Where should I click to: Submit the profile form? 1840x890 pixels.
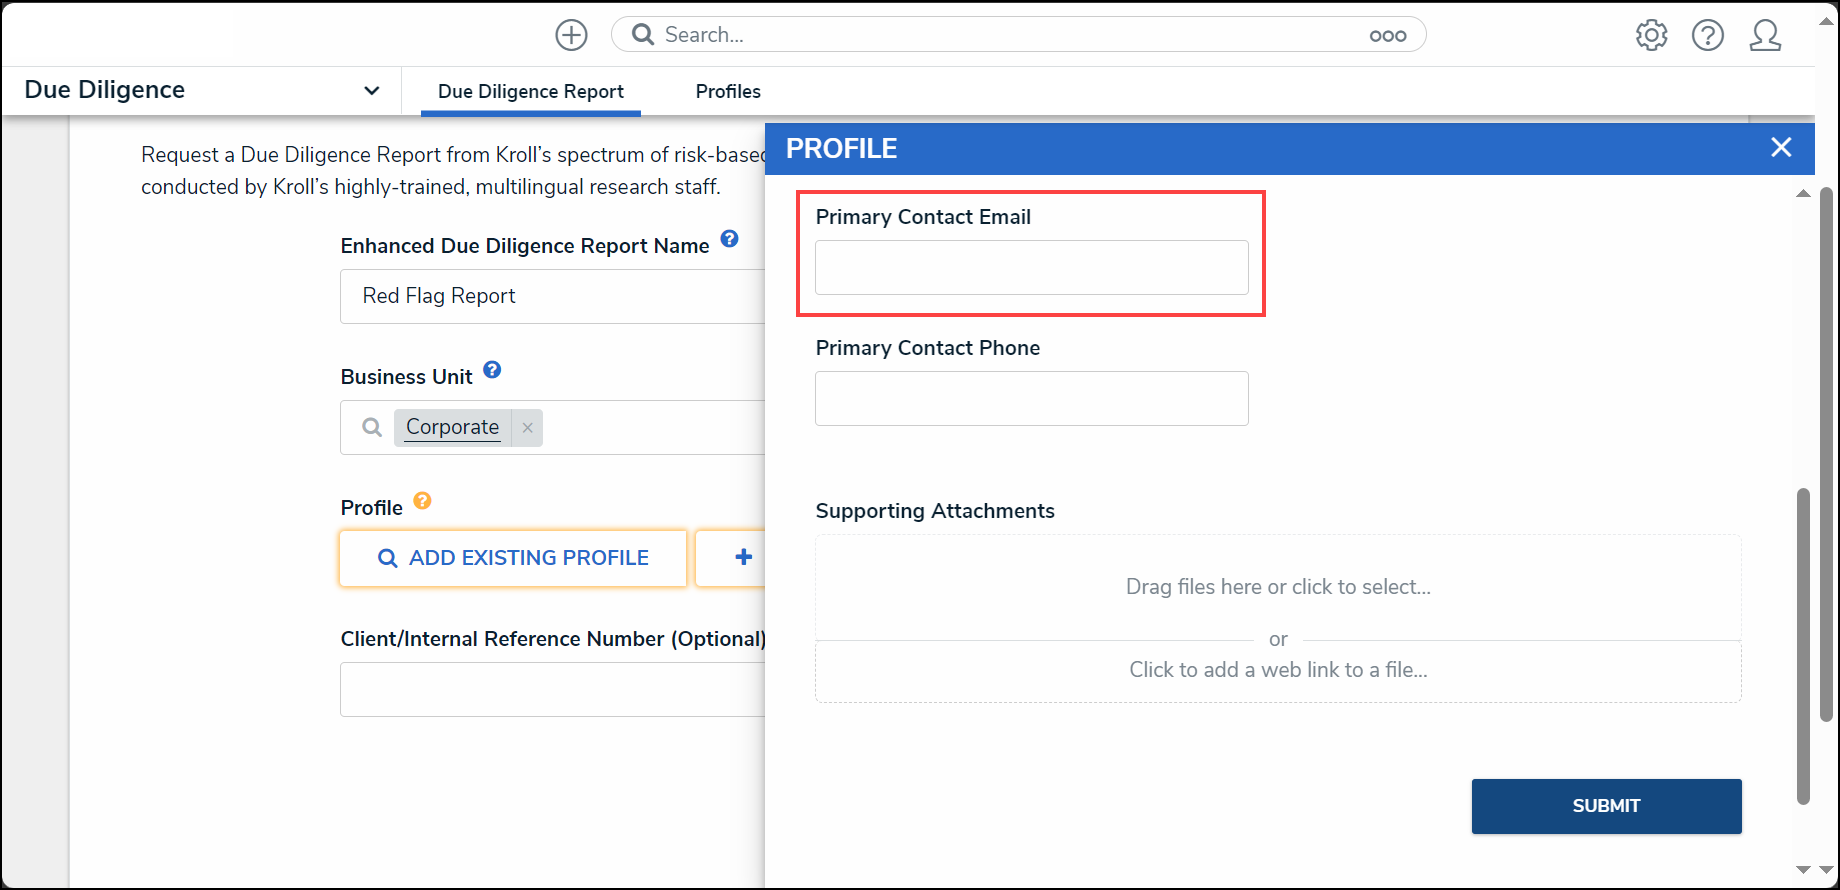tap(1606, 806)
